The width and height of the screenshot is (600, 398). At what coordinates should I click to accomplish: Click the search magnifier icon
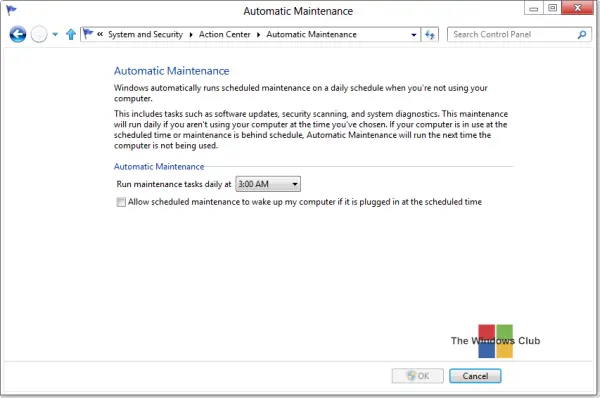pyautogui.click(x=582, y=34)
